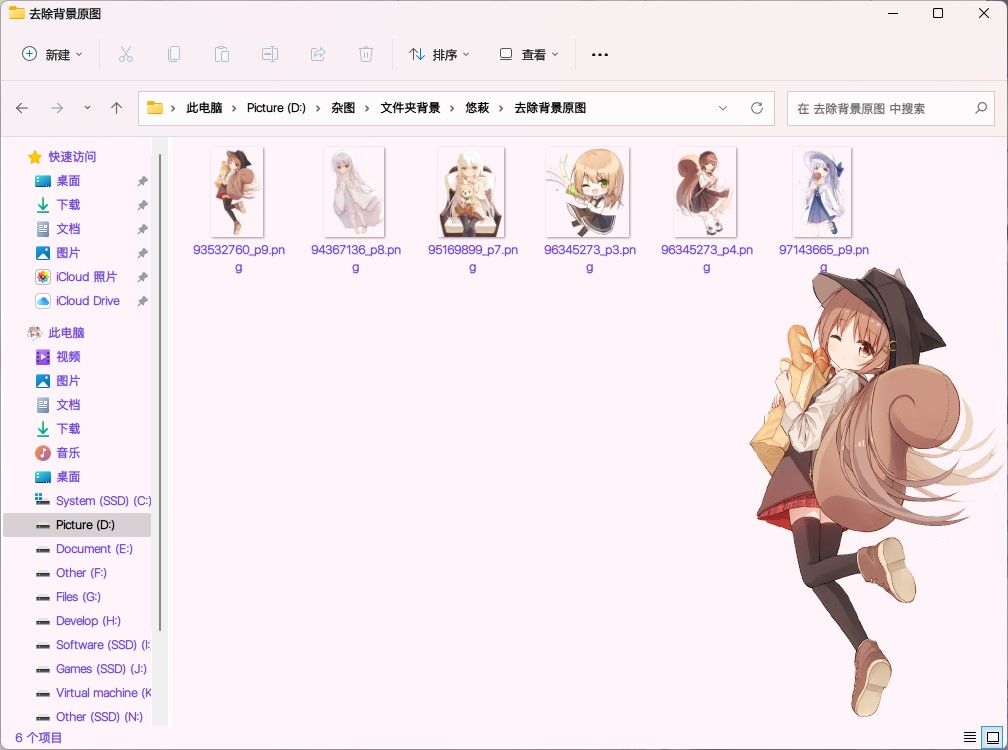Viewport: 1008px width, 750px height.
Task: Refresh the current folder view
Action: click(757, 108)
